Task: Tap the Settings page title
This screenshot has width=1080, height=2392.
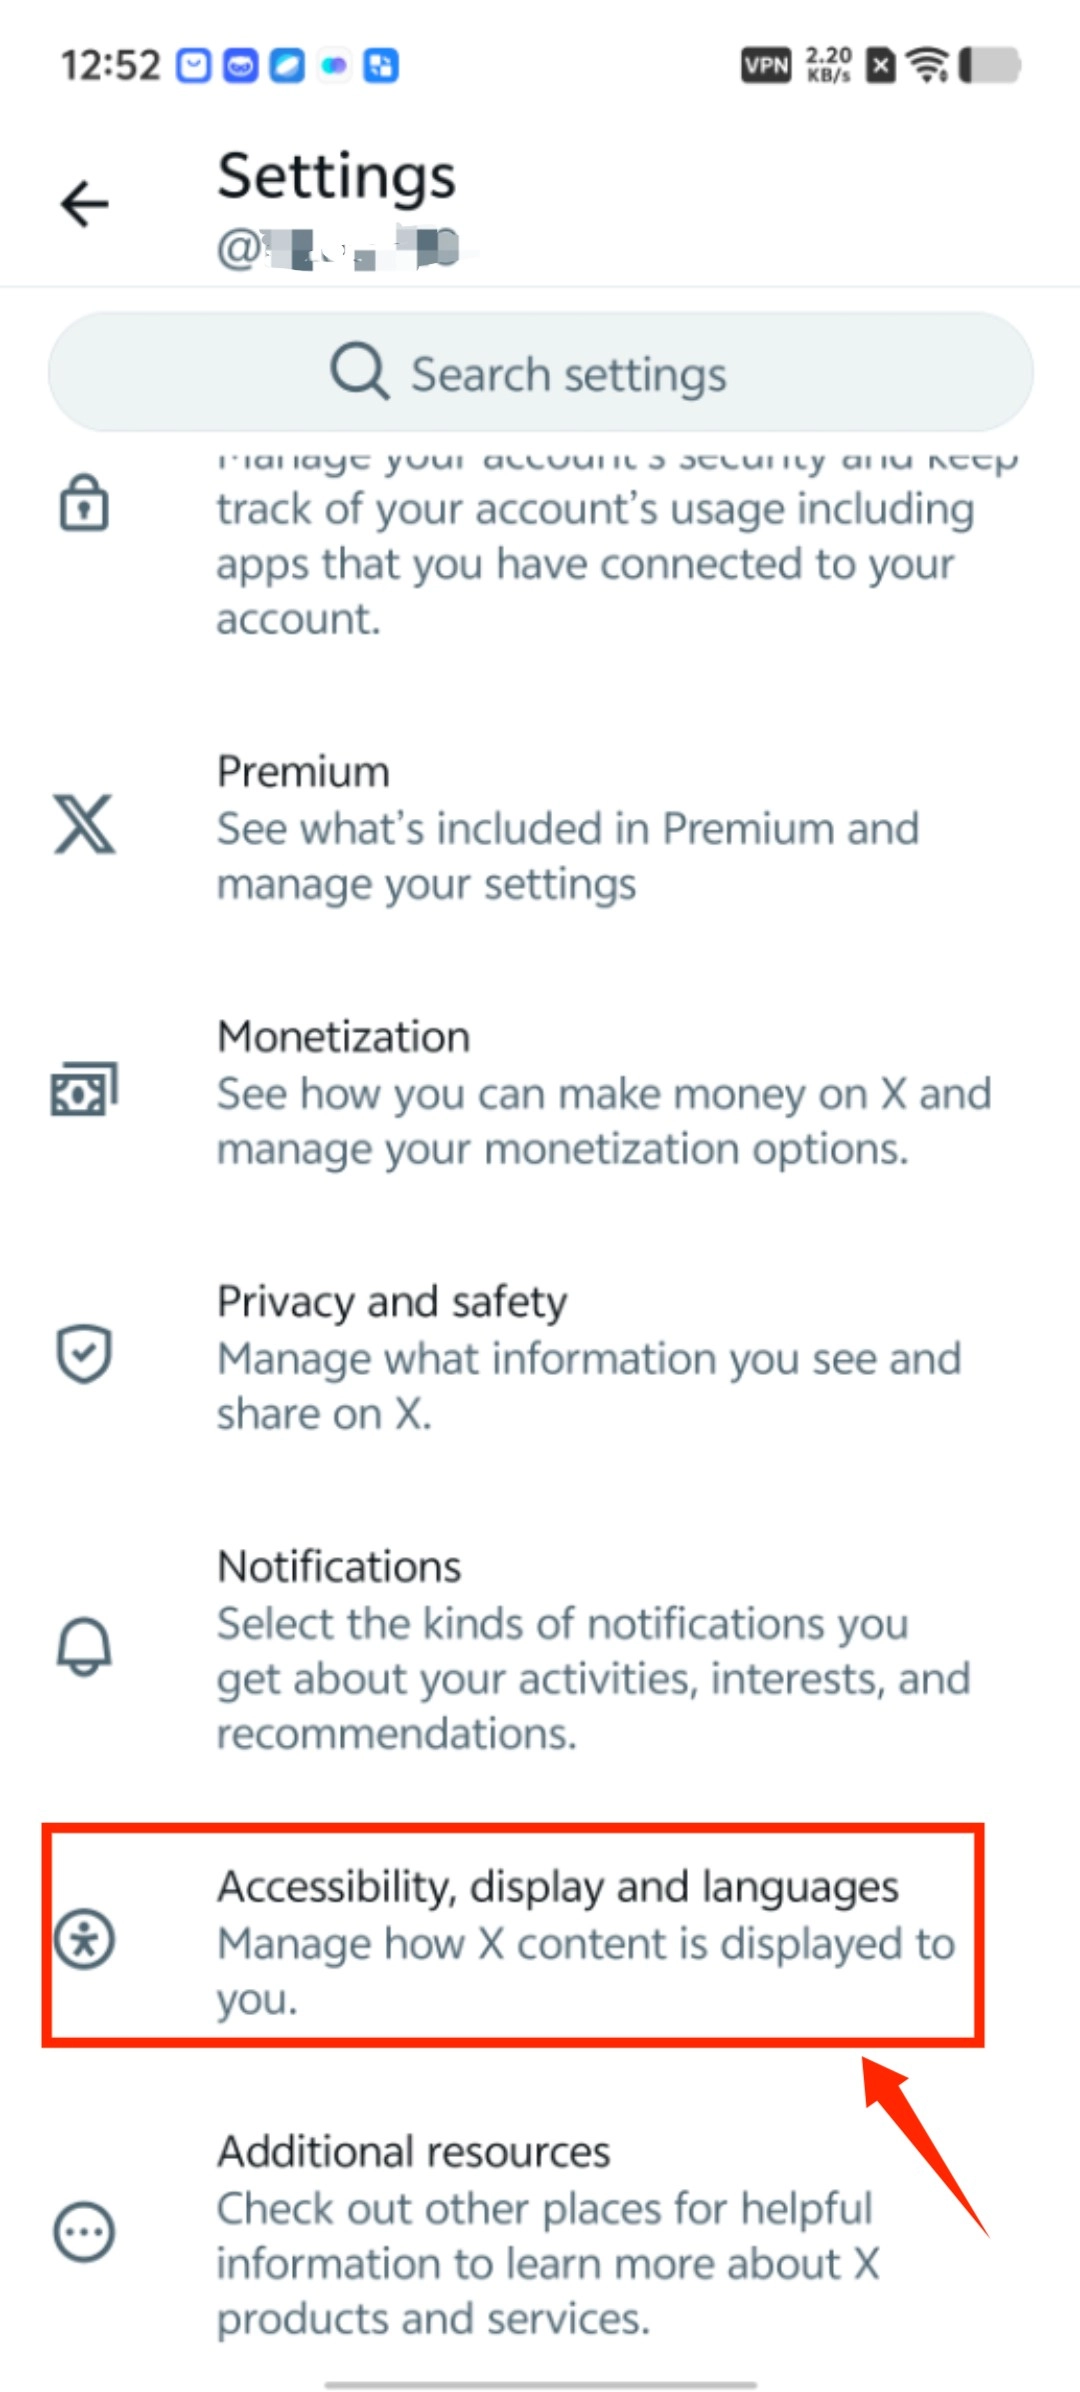Action: tap(337, 176)
